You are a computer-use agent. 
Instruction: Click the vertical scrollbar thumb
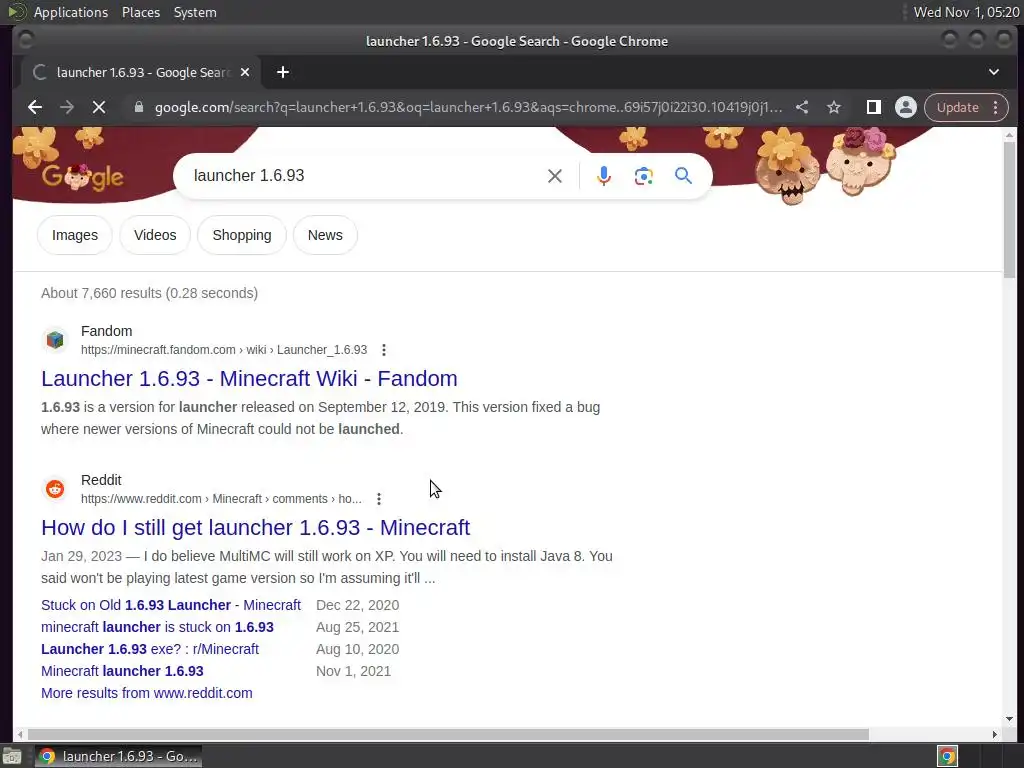tap(1010, 209)
